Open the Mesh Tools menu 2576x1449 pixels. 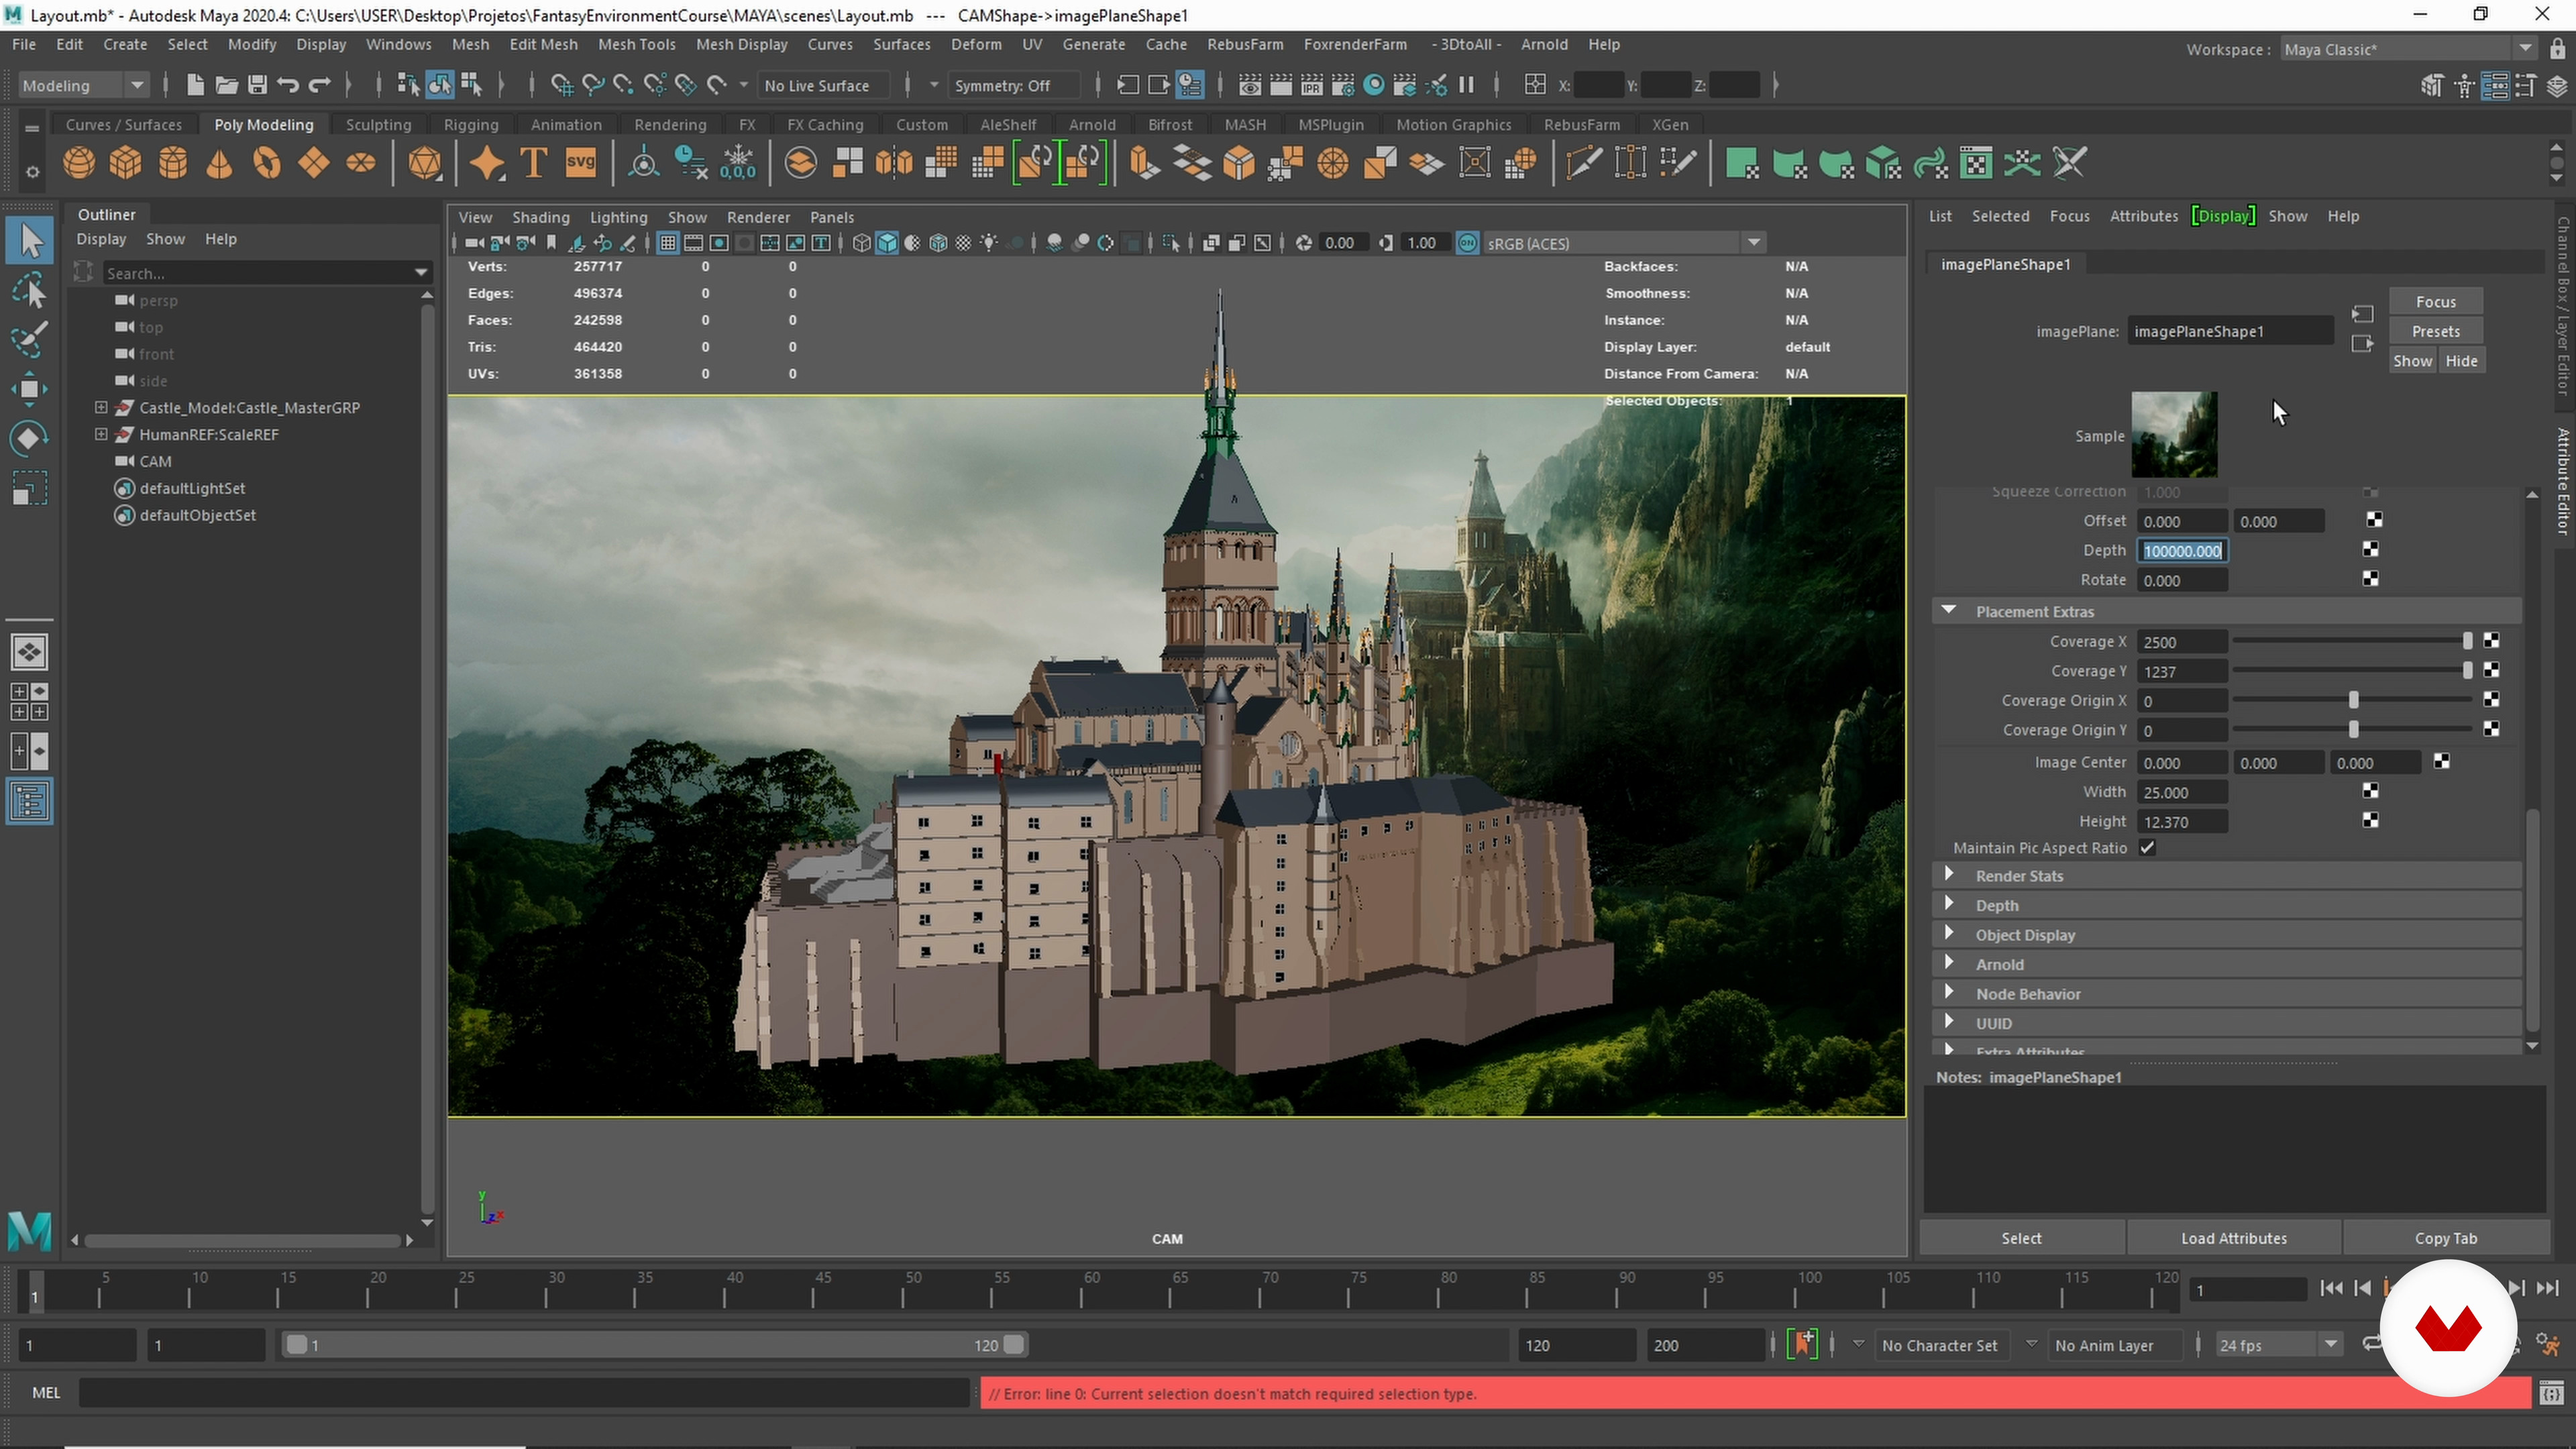click(636, 44)
